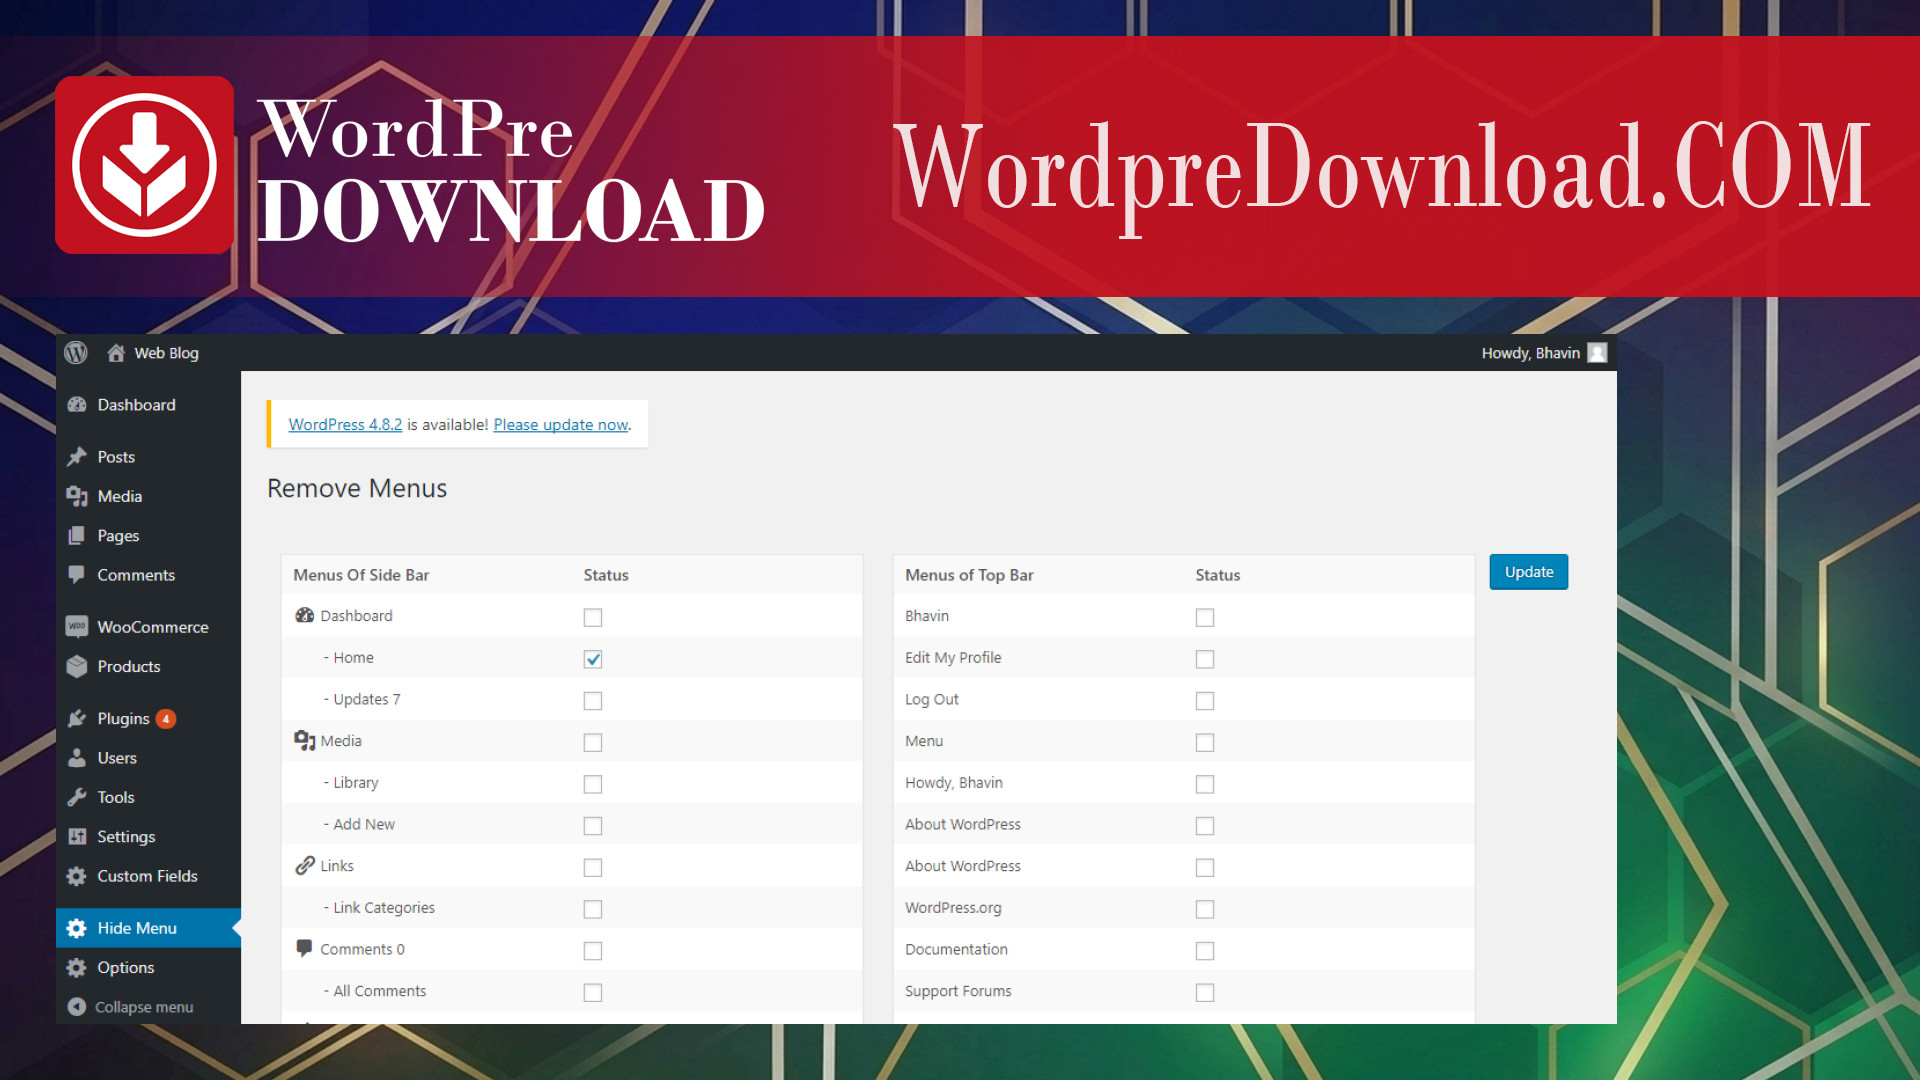Enable the Link Categories checkbox
The image size is (1920, 1080).
click(593, 909)
